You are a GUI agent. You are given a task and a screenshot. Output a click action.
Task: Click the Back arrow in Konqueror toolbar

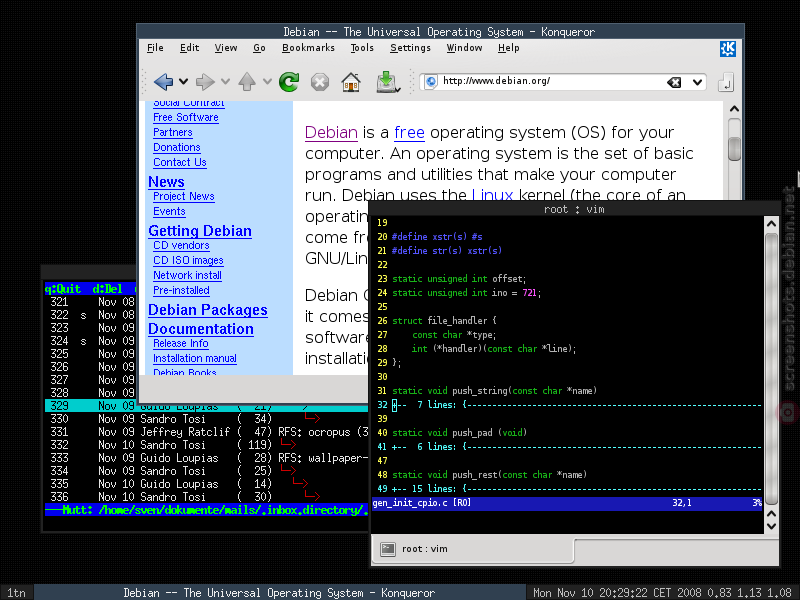click(x=163, y=82)
